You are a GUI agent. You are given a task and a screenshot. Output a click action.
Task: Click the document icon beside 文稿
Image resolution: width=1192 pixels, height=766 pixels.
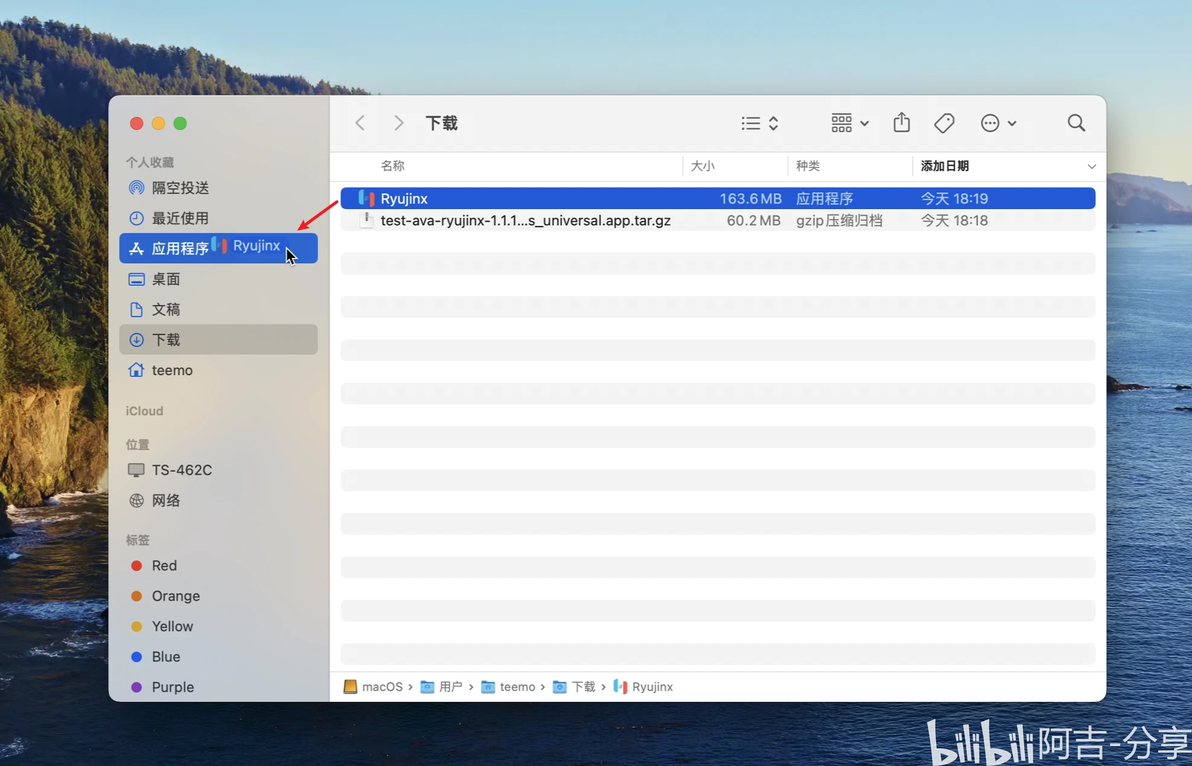pos(136,309)
